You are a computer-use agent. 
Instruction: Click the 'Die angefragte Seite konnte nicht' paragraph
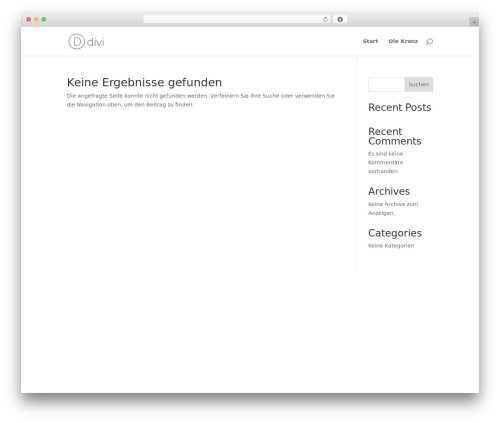(x=201, y=100)
